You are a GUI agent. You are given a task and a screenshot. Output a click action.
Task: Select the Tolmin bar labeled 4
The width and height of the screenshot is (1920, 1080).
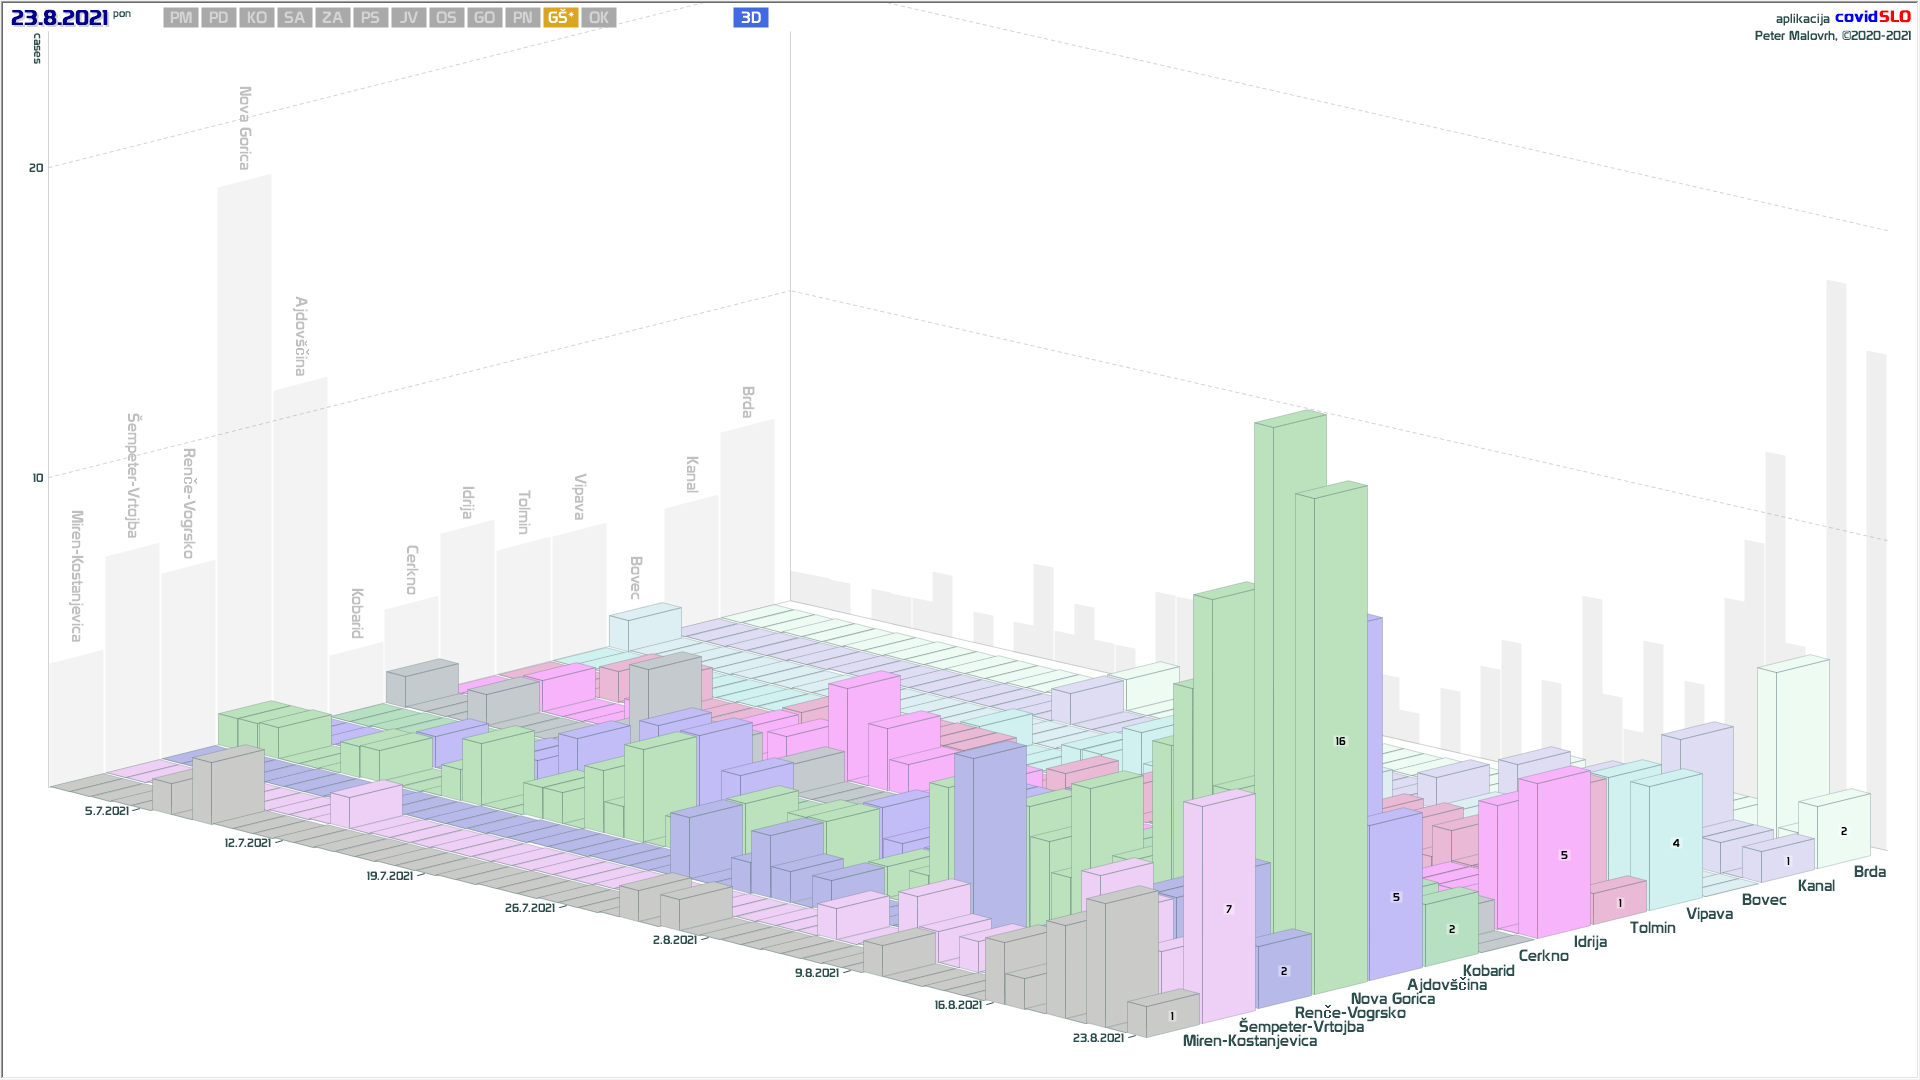tap(1675, 842)
